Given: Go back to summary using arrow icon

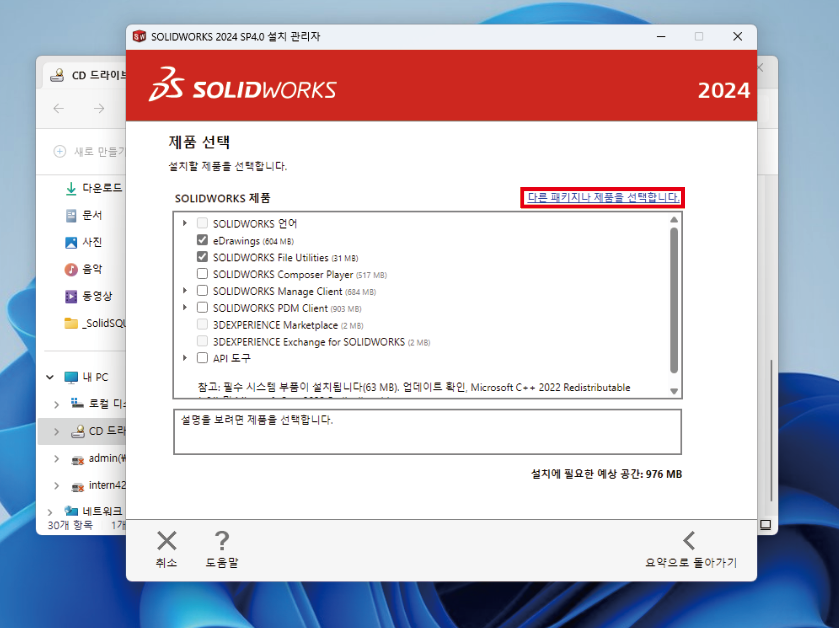Looking at the screenshot, I should [689, 541].
